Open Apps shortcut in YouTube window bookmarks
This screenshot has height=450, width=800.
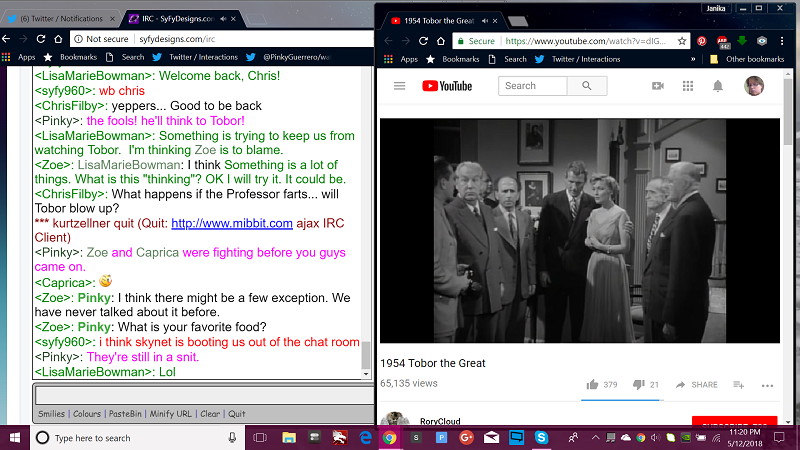(402, 59)
